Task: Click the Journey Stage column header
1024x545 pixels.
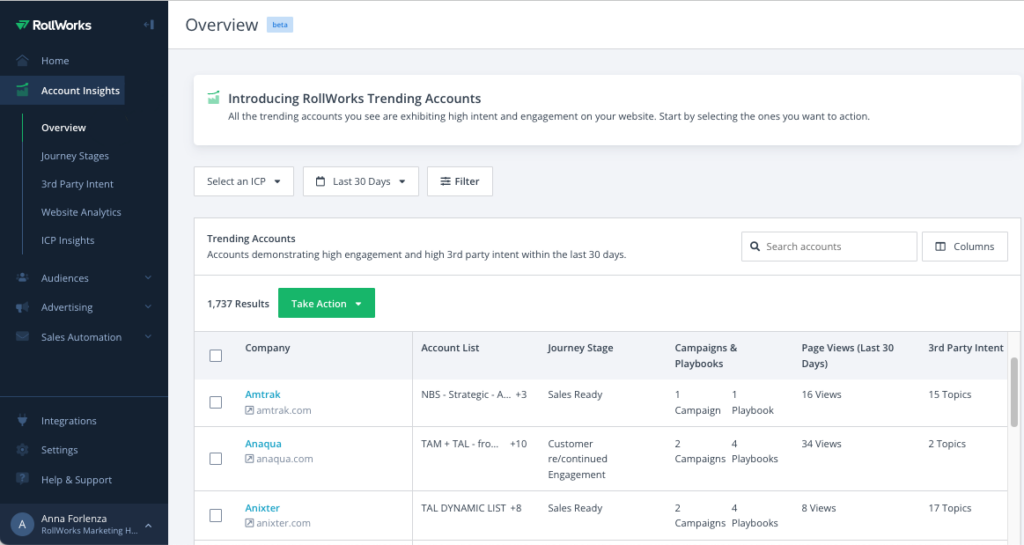Action: coord(580,348)
